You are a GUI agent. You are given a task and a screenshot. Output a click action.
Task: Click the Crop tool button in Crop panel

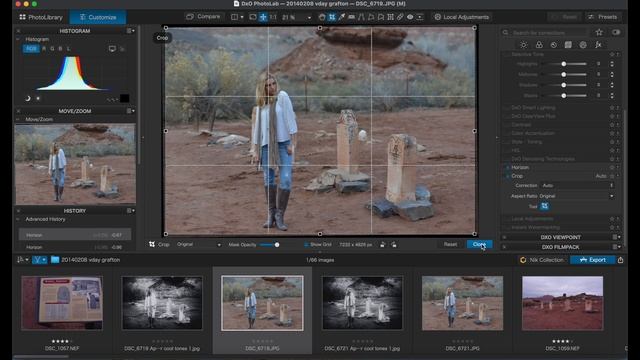pyautogui.click(x=544, y=206)
